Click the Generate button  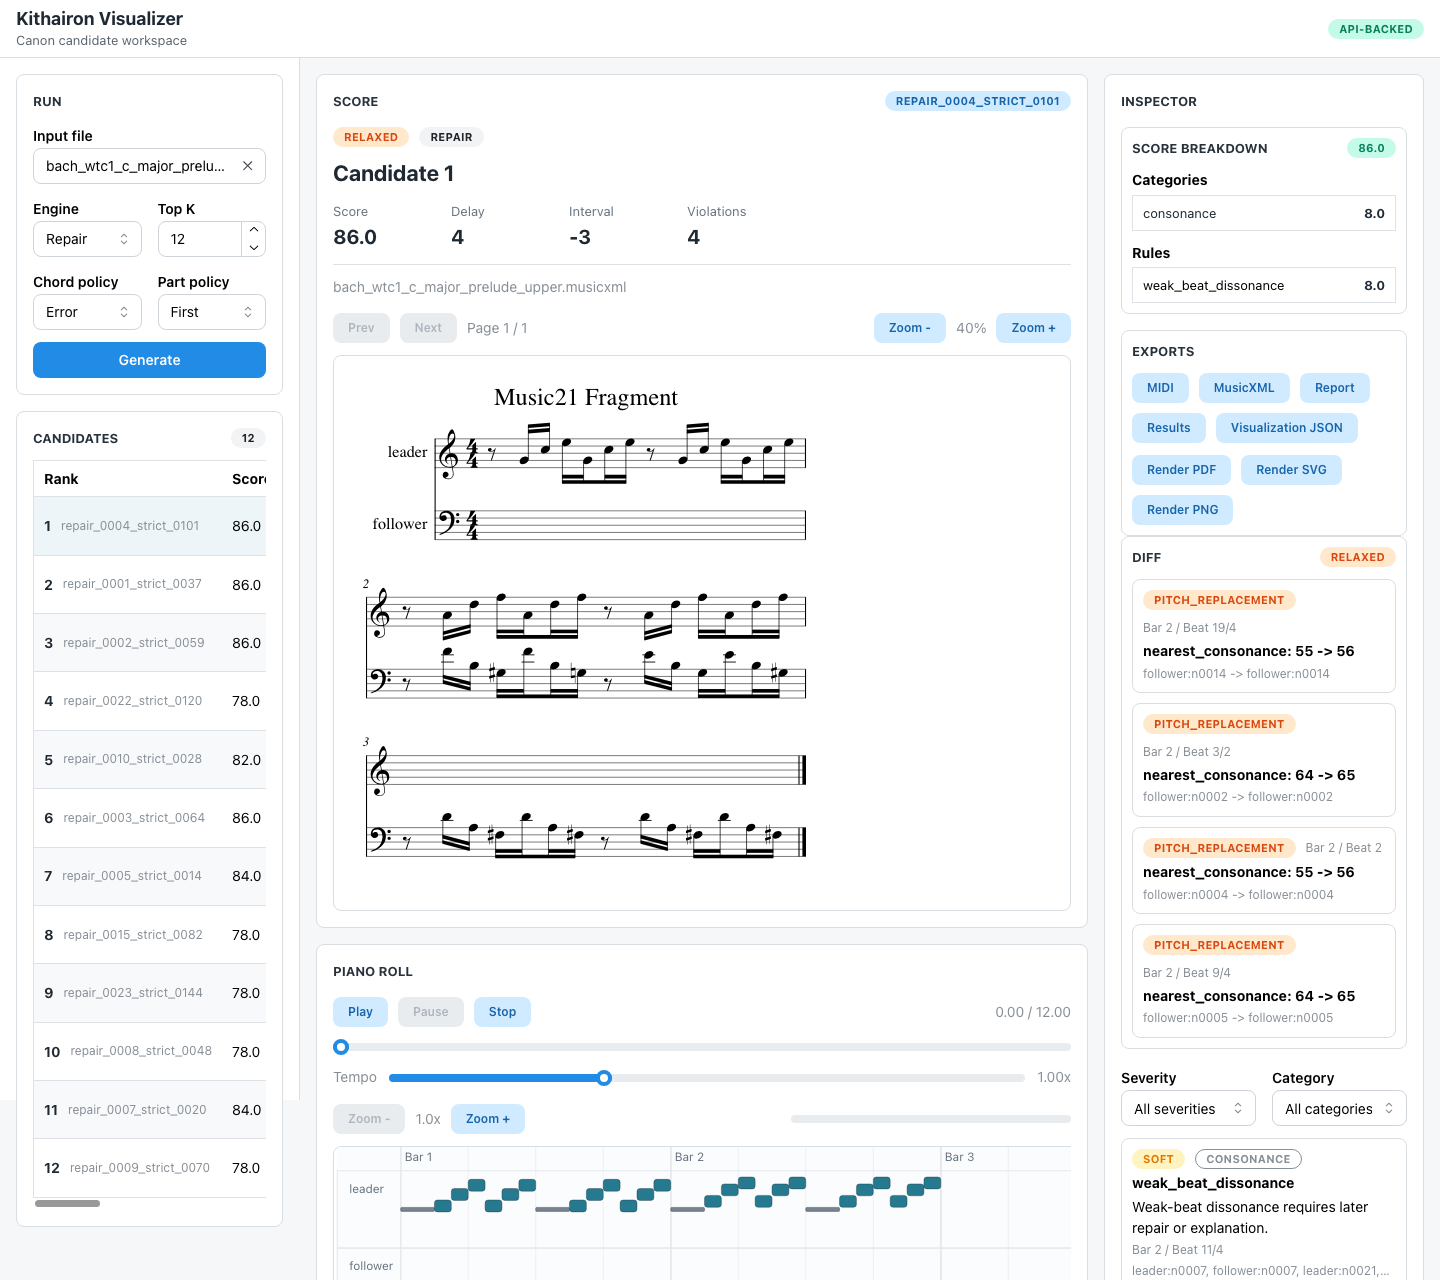(149, 360)
